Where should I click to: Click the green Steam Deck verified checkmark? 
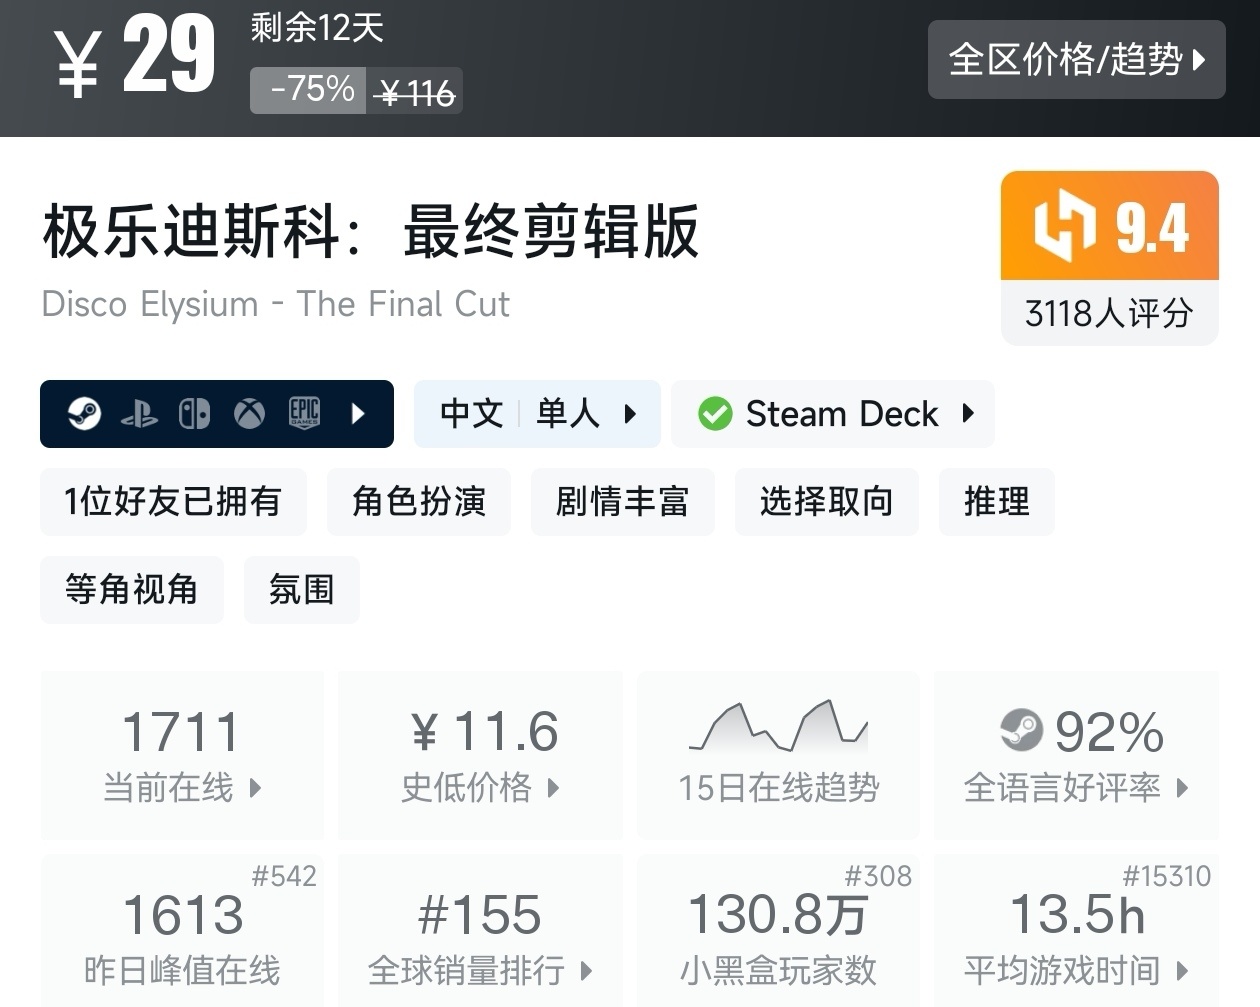(715, 414)
